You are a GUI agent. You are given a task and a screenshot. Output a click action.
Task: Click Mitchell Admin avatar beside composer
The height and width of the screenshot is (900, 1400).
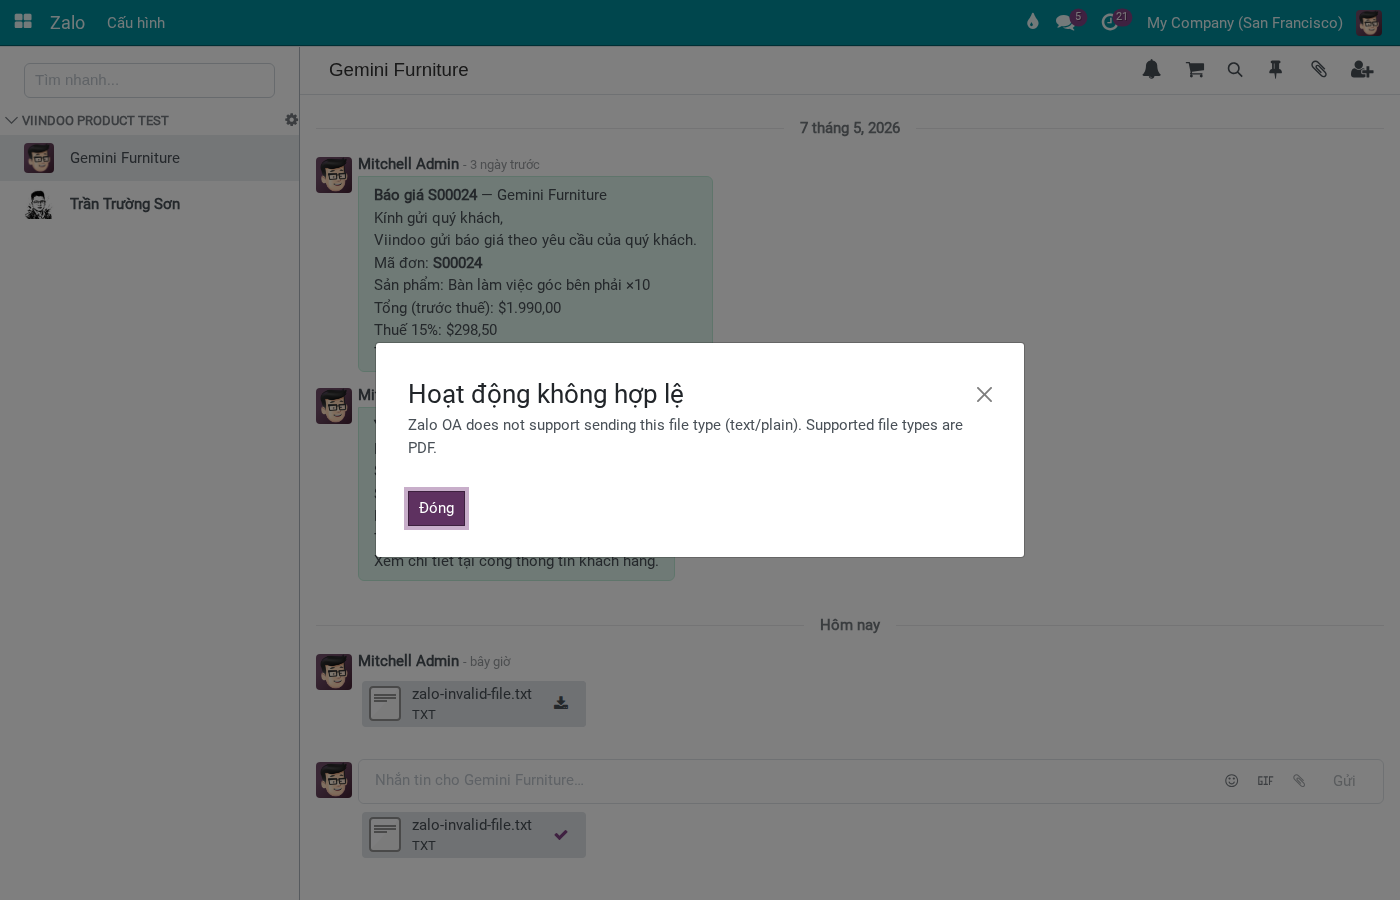[334, 780]
